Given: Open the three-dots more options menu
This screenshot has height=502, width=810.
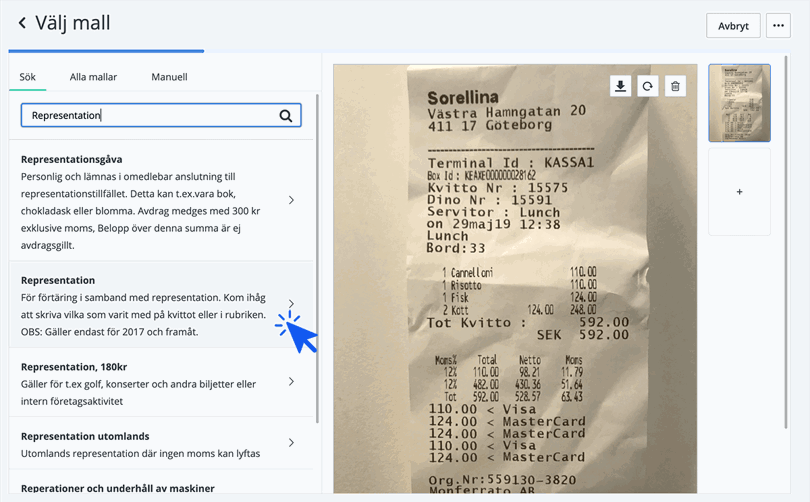Looking at the screenshot, I should coord(778,26).
